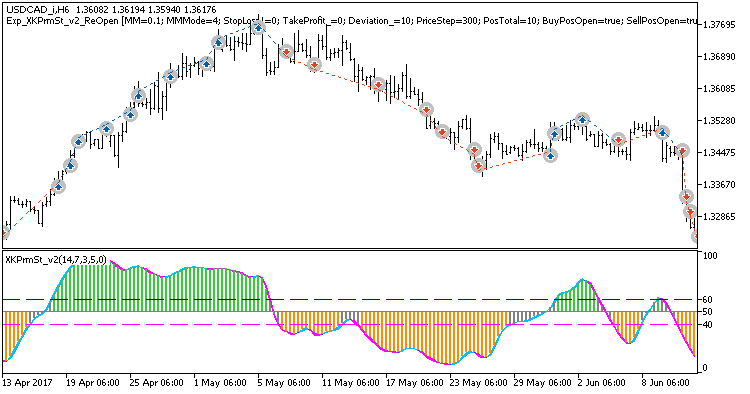The height and width of the screenshot is (394, 750).
Task: Select the 1.36085 price level
Action: coord(720,88)
